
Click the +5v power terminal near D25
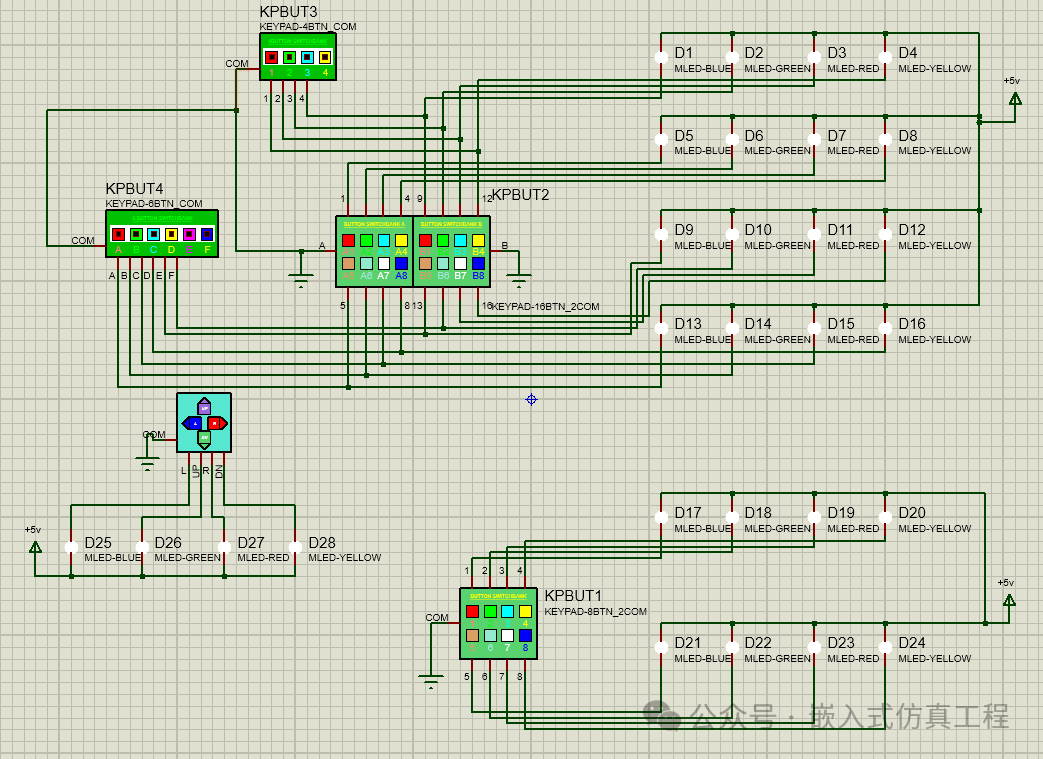click(35, 546)
